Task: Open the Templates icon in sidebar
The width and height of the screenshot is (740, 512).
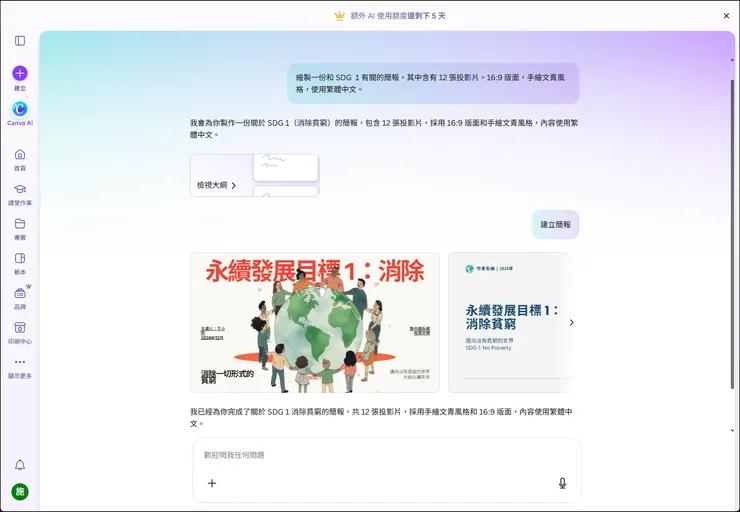Action: tap(20, 258)
